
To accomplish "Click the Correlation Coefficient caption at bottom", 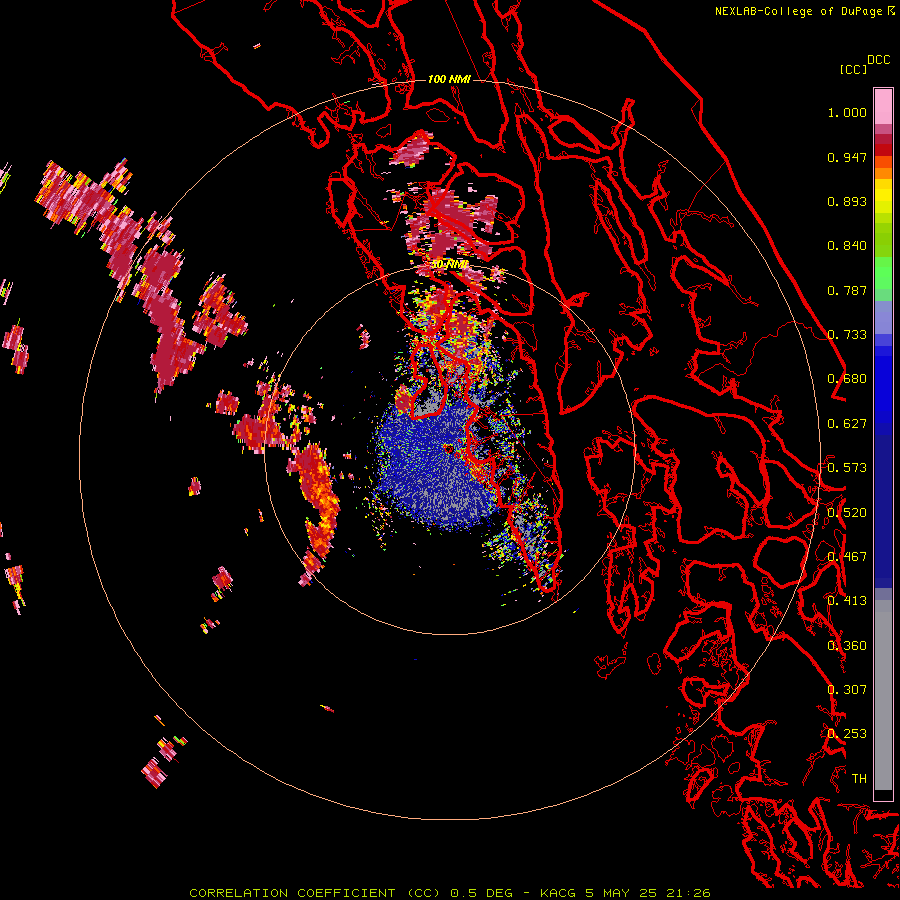I will point(449,893).
